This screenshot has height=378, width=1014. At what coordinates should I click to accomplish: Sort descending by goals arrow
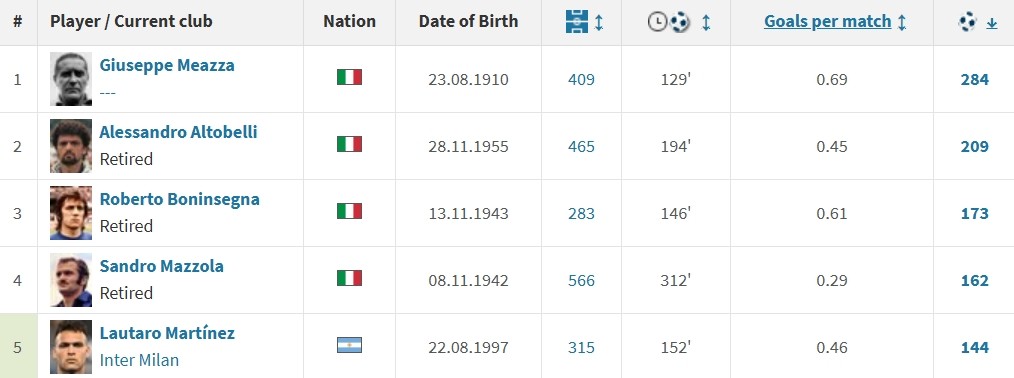coord(991,23)
